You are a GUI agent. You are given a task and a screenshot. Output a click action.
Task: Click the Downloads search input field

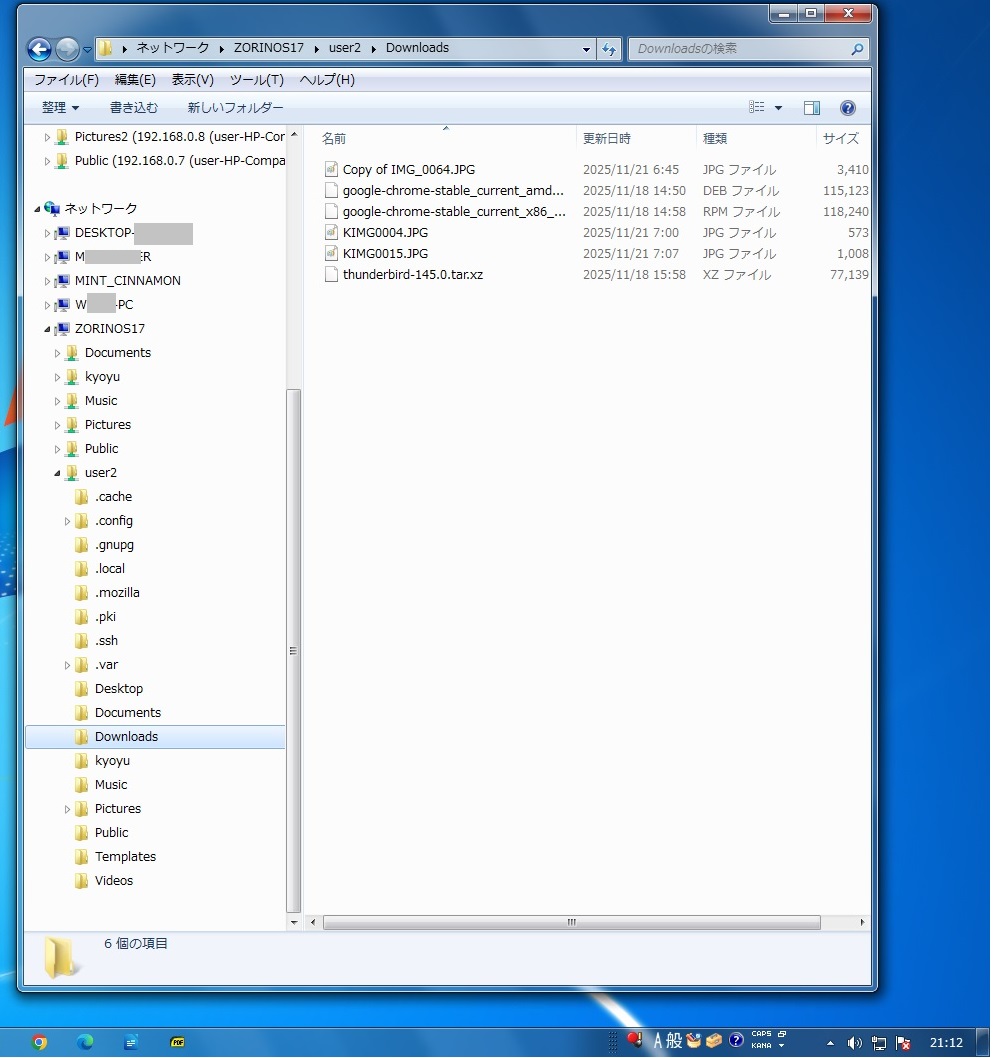740,48
